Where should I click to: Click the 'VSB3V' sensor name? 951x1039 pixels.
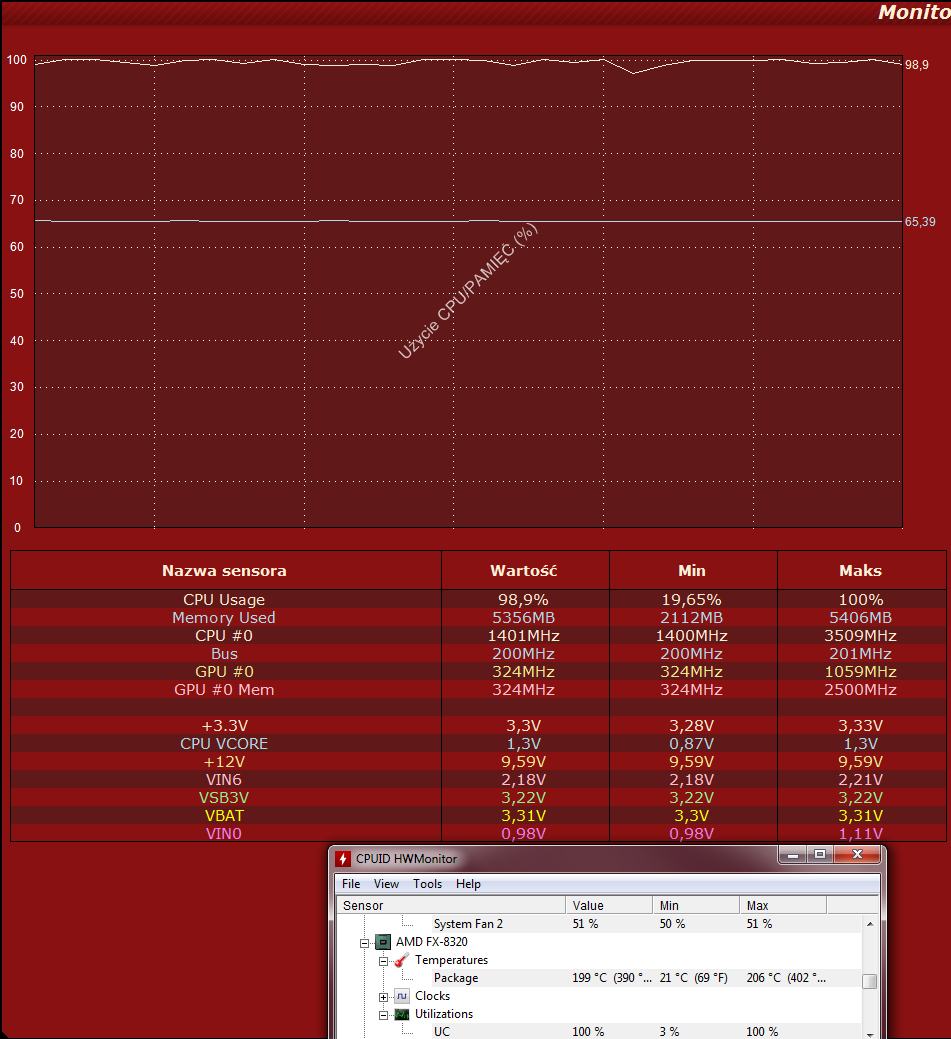[x=224, y=798]
